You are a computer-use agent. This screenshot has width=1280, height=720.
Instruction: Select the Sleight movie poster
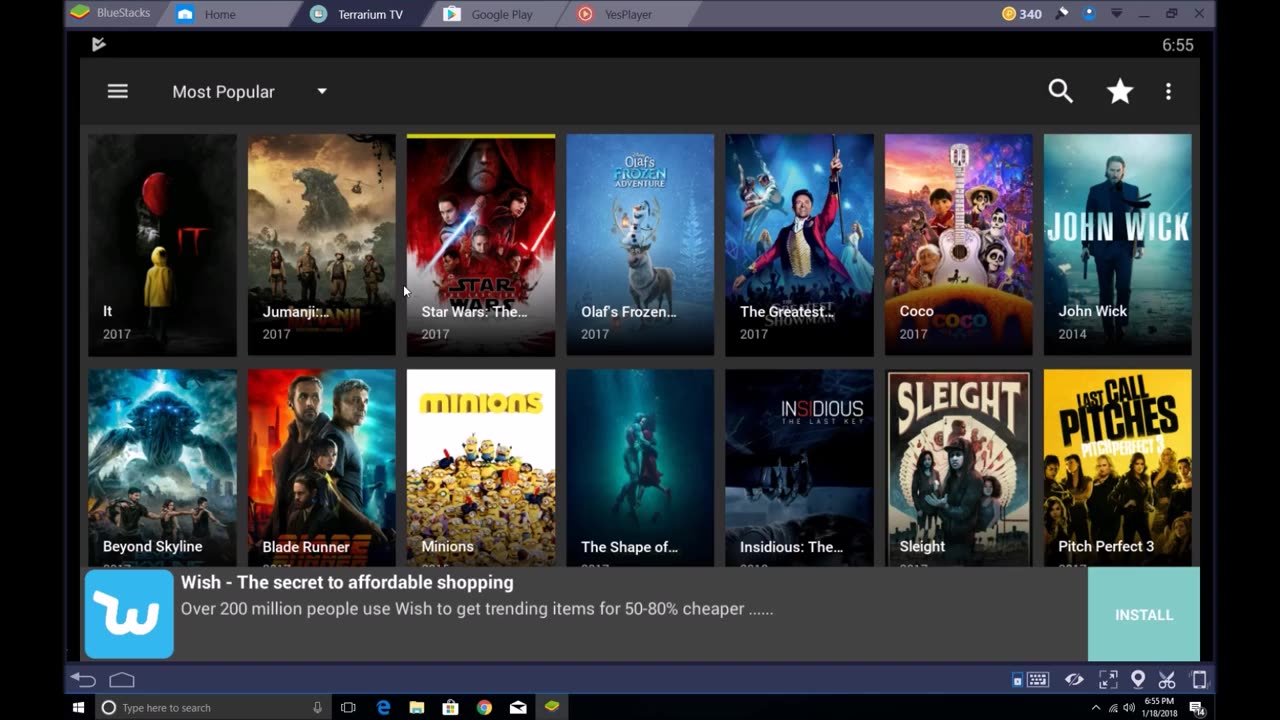point(958,468)
